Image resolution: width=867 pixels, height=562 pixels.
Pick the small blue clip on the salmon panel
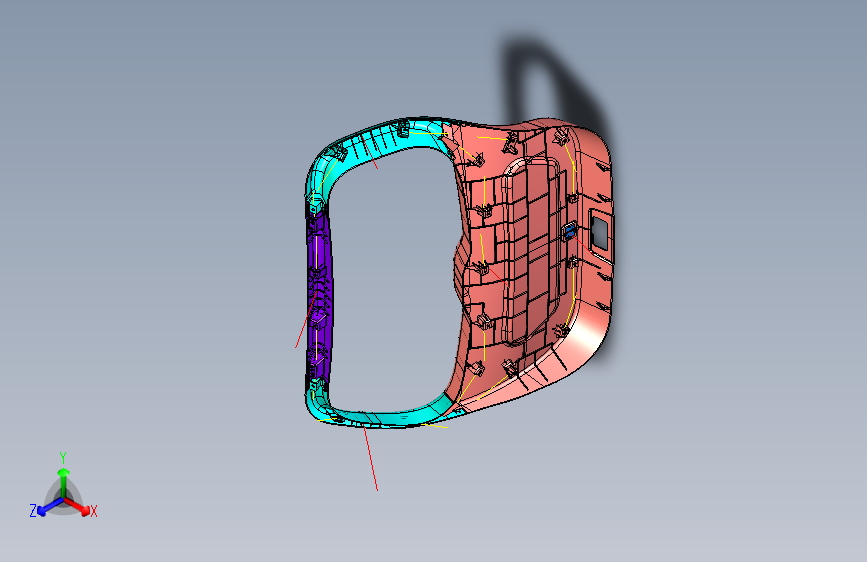click(570, 230)
